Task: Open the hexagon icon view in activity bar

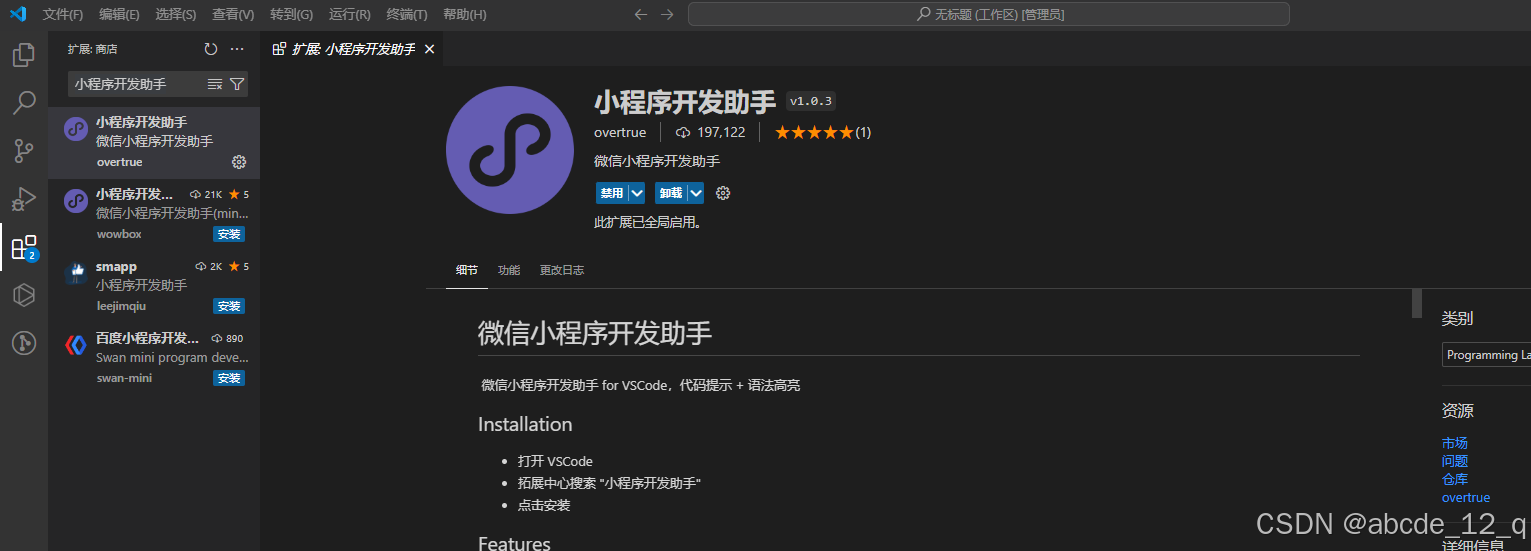Action: [x=24, y=295]
